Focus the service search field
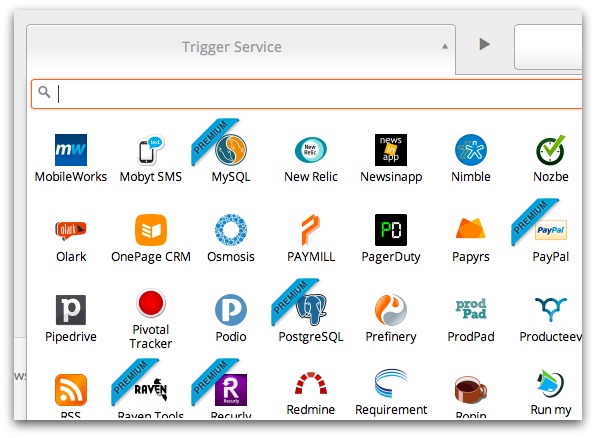 pos(306,94)
